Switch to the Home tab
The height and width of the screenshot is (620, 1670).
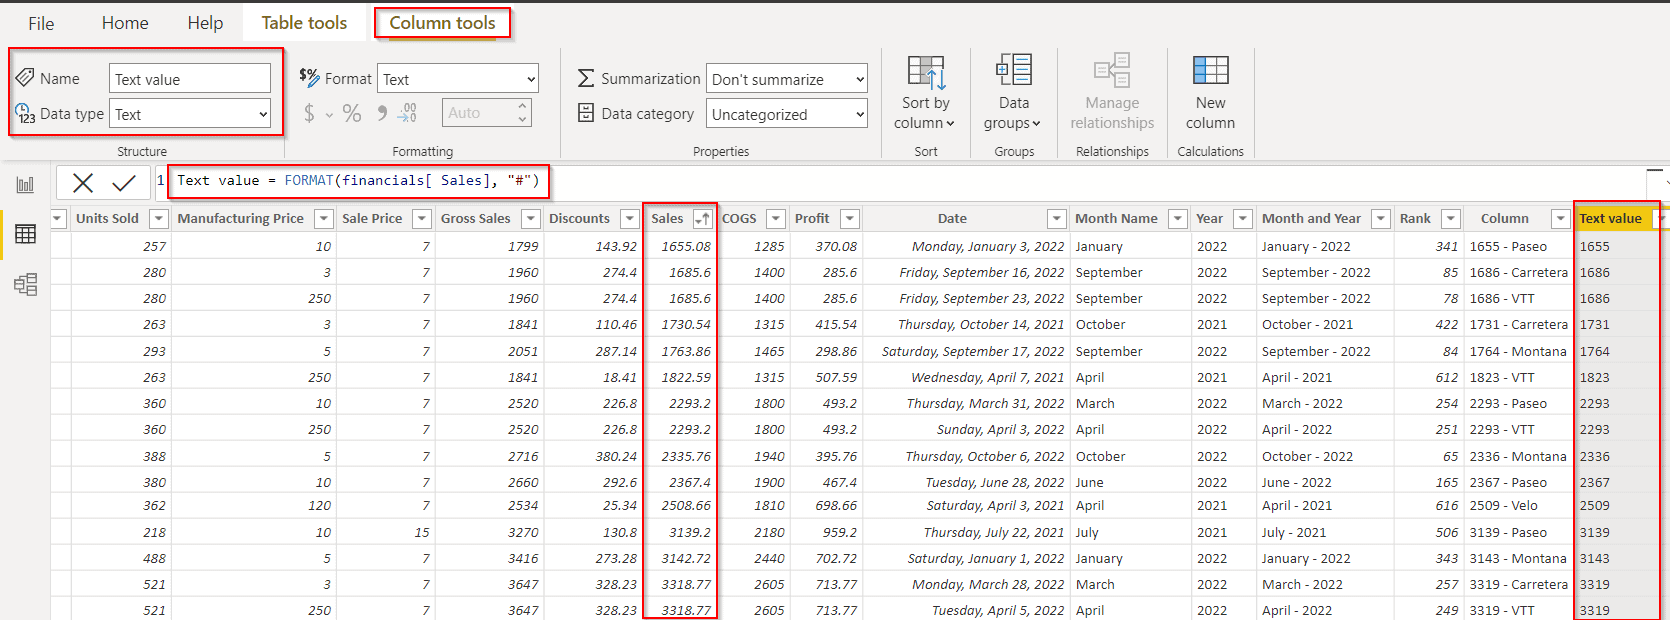pyautogui.click(x=125, y=23)
